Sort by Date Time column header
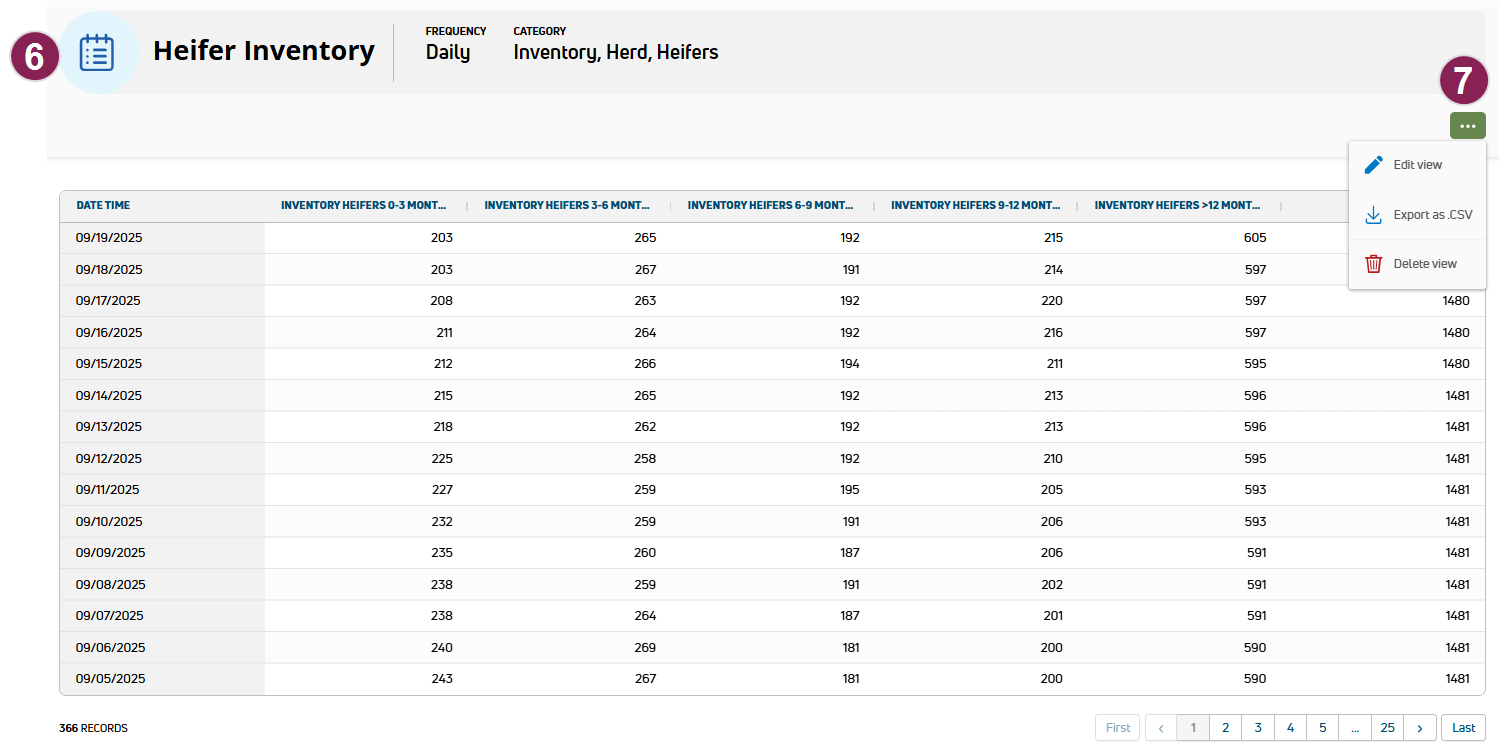 [103, 206]
